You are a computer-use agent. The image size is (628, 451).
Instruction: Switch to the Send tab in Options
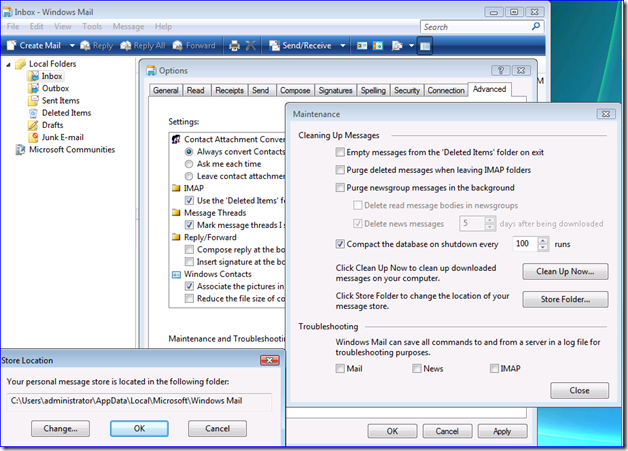261,91
